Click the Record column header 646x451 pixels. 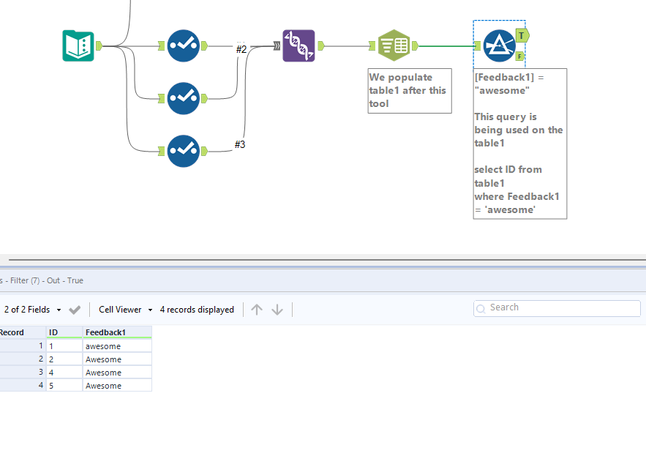pos(23,332)
